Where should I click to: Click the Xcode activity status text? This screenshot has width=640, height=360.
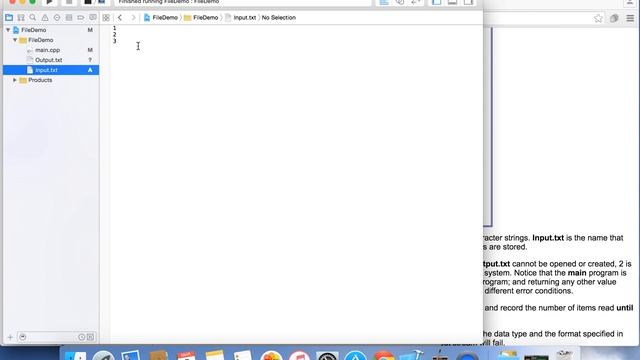tap(169, 2)
